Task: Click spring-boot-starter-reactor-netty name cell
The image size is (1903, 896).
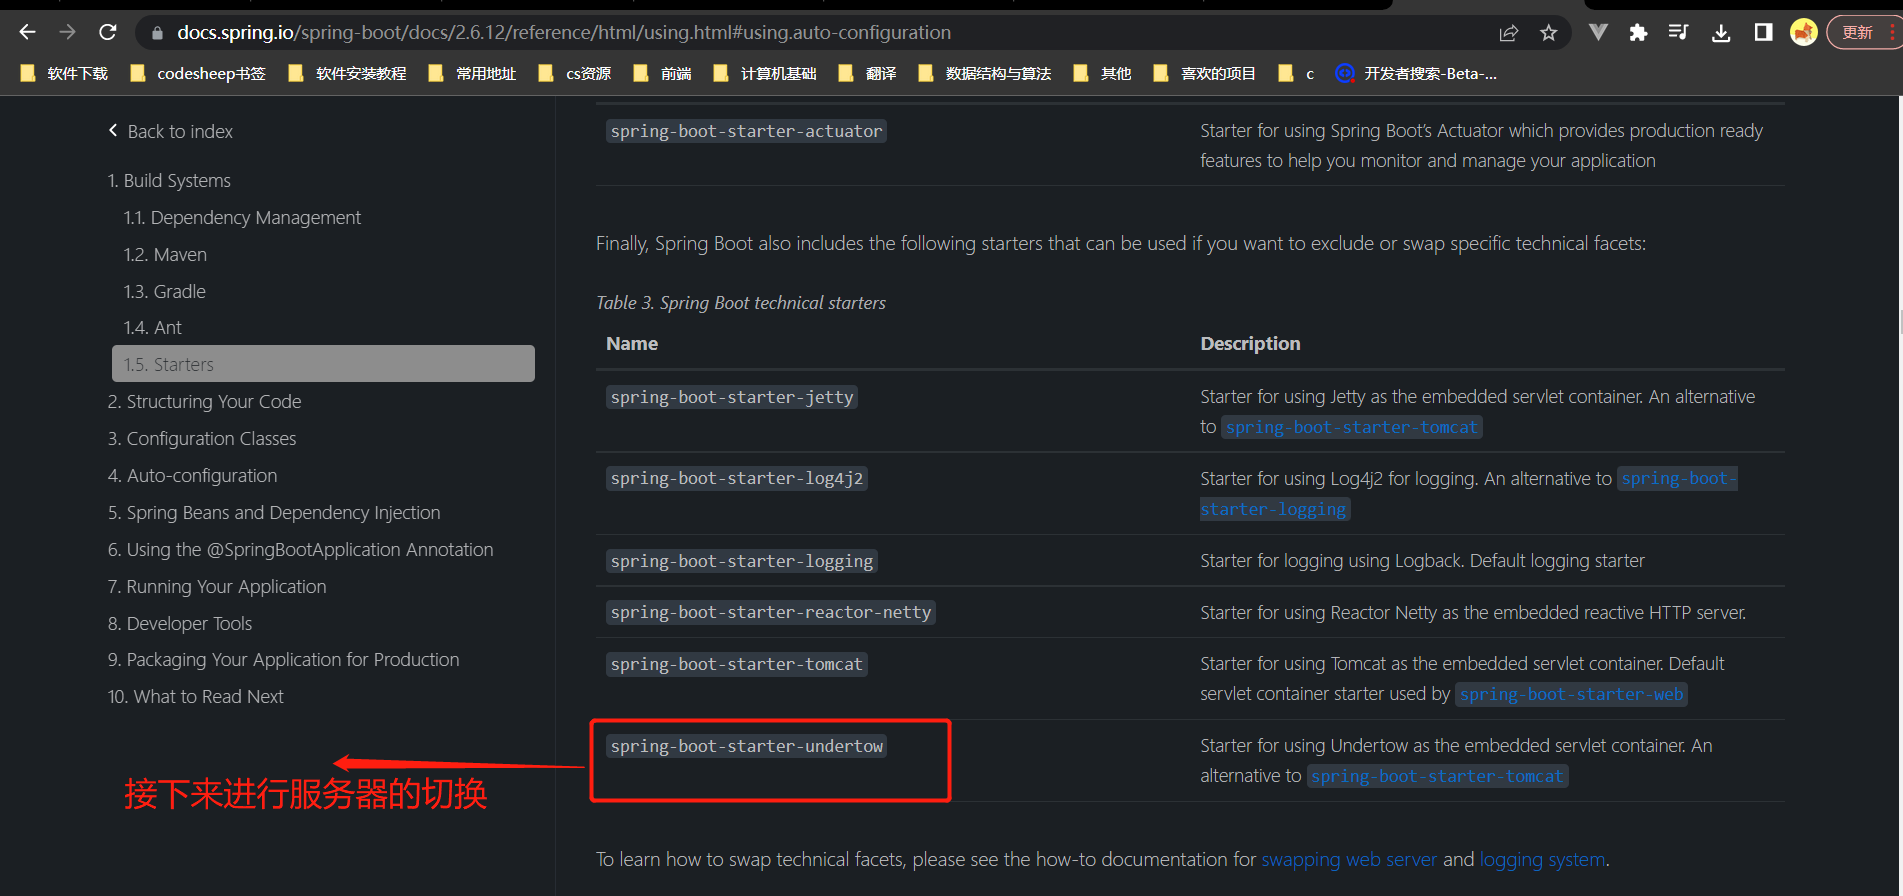Action: click(x=771, y=612)
